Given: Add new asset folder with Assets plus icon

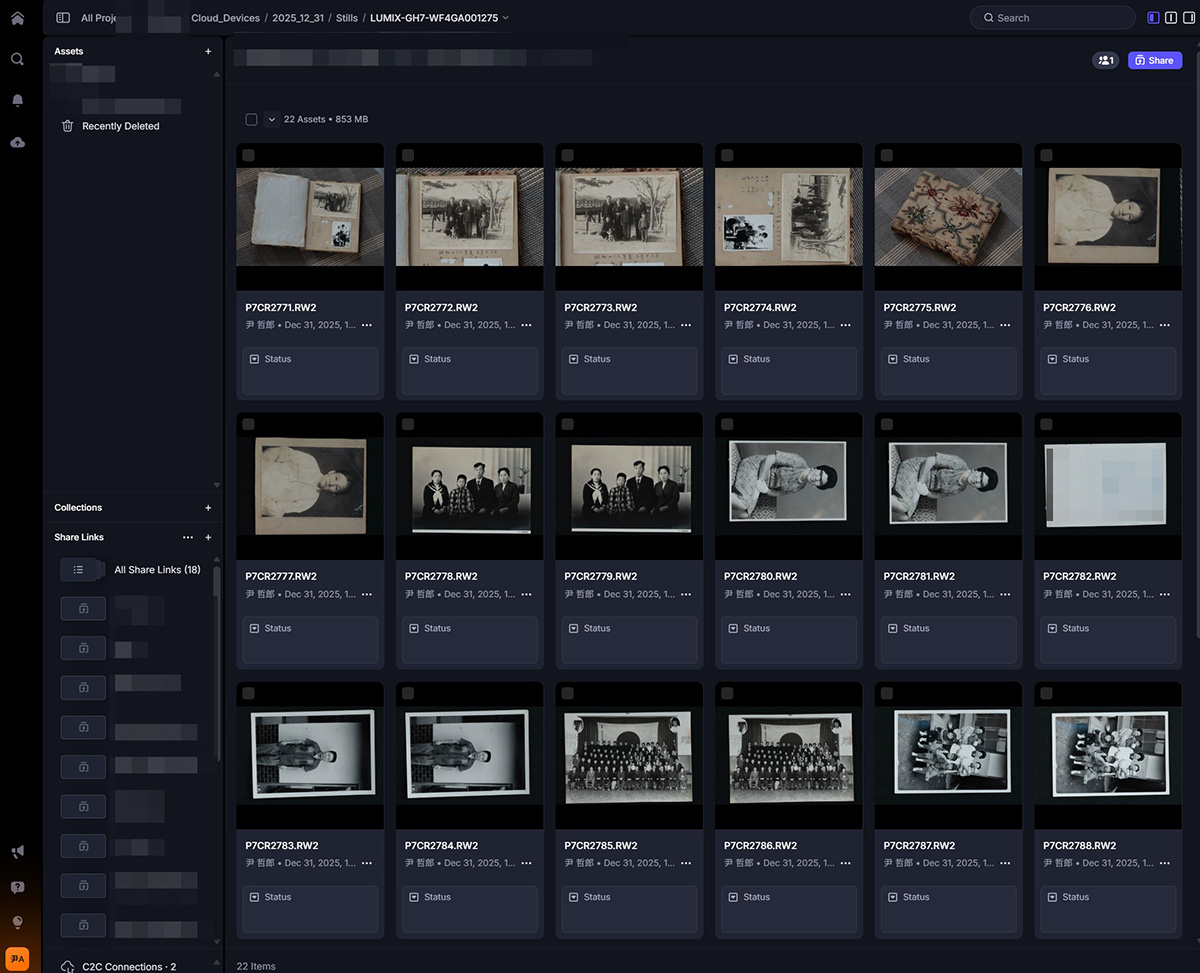Looking at the screenshot, I should pyautogui.click(x=208, y=51).
